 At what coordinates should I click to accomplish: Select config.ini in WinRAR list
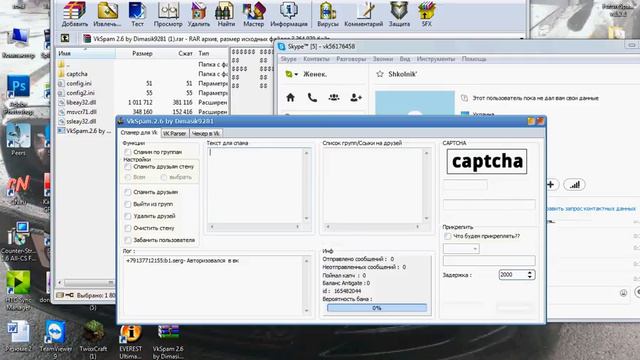tap(79, 83)
